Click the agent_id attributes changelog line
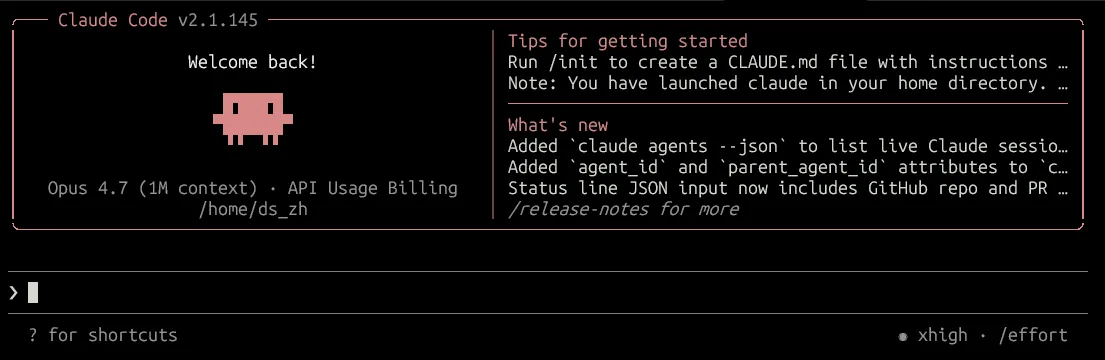The width and height of the screenshot is (1105, 360). coord(788,168)
